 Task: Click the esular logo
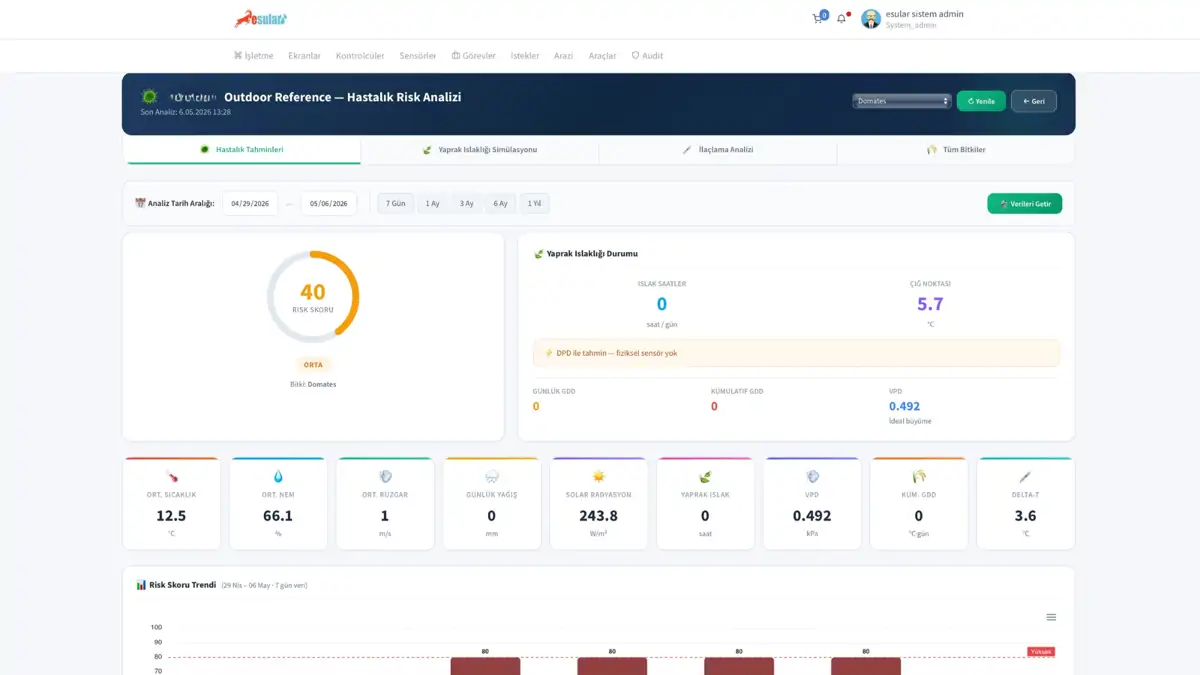tap(260, 18)
